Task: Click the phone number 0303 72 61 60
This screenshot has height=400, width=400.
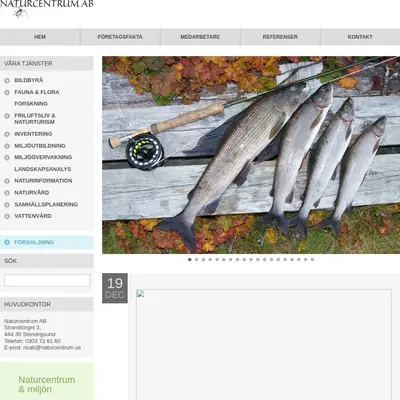Action: [x=43, y=341]
